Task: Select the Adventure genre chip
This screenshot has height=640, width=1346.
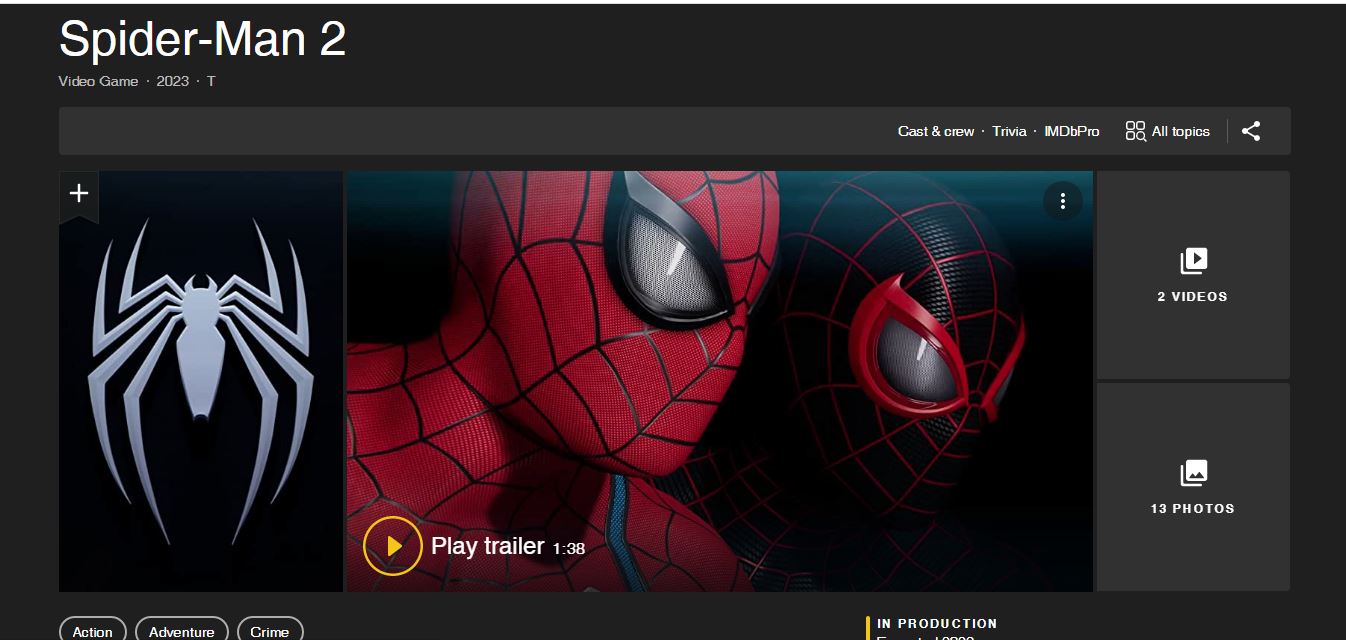Action: (x=182, y=631)
